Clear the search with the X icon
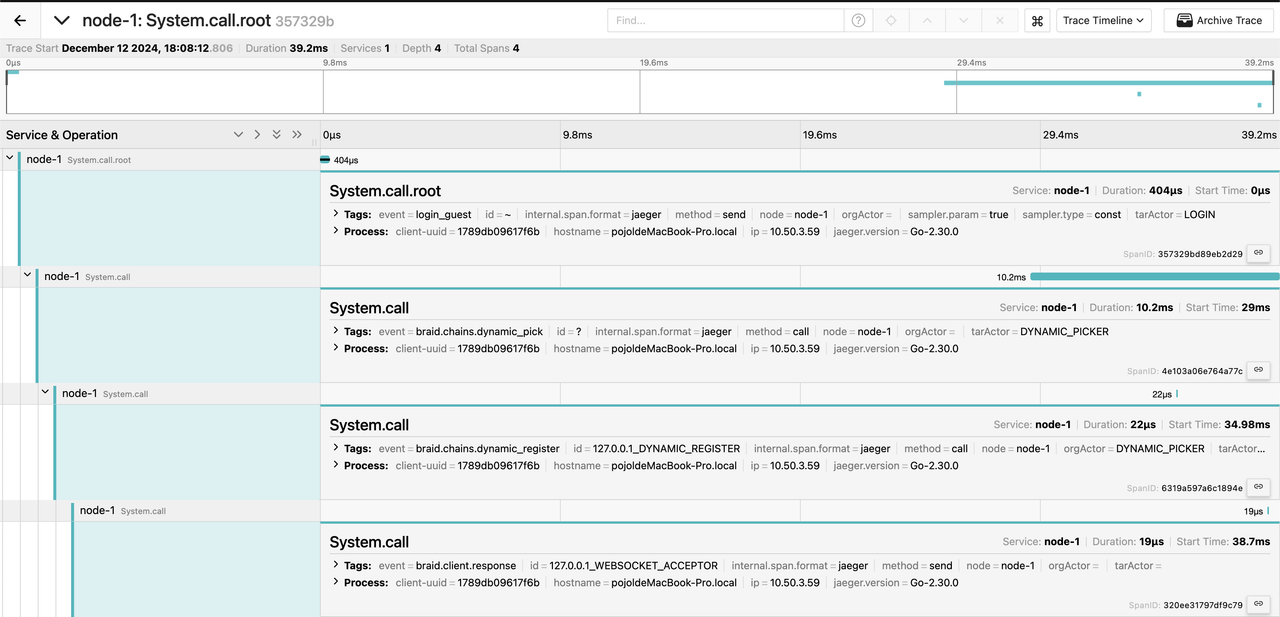This screenshot has width=1280, height=617. (999, 20)
